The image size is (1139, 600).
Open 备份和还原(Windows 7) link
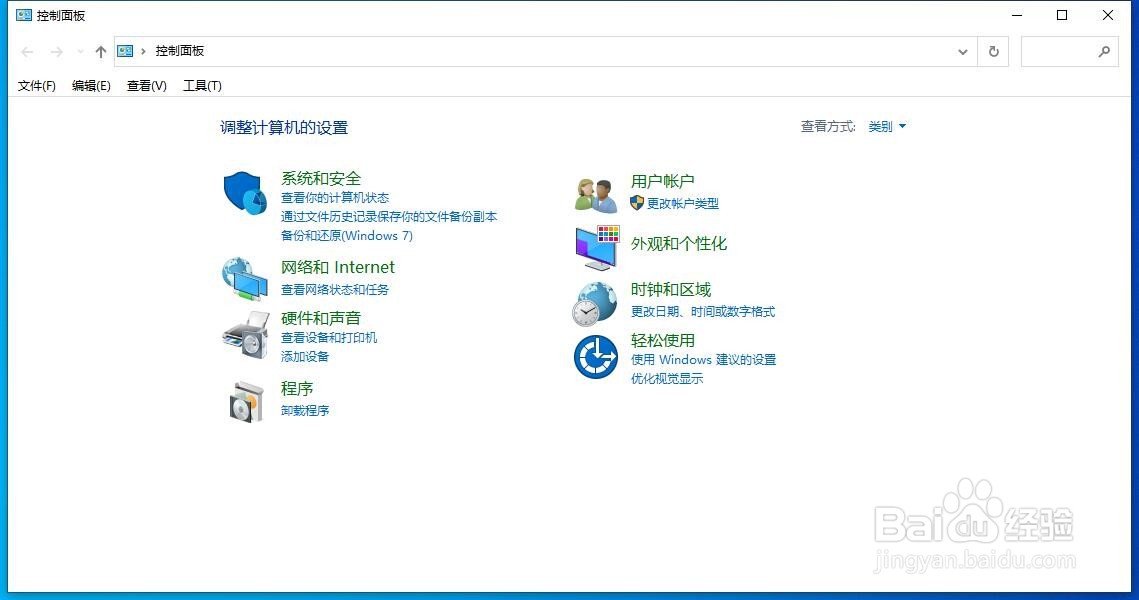(347, 235)
